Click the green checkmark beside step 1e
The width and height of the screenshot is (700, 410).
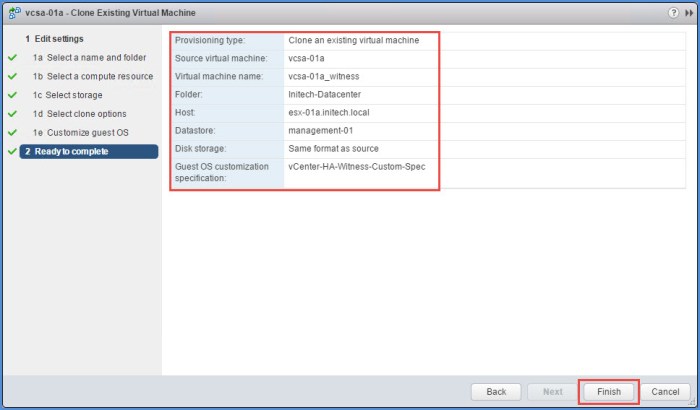[x=12, y=133]
